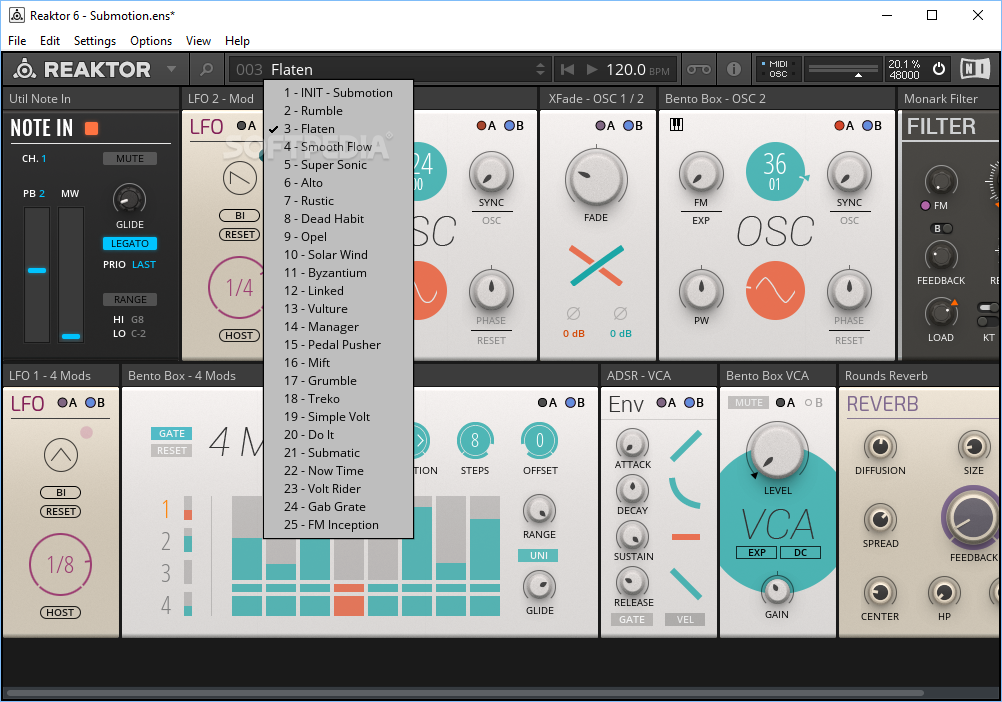Adjust the PB pitch bend slider
The width and height of the screenshot is (1002, 702).
click(37, 275)
